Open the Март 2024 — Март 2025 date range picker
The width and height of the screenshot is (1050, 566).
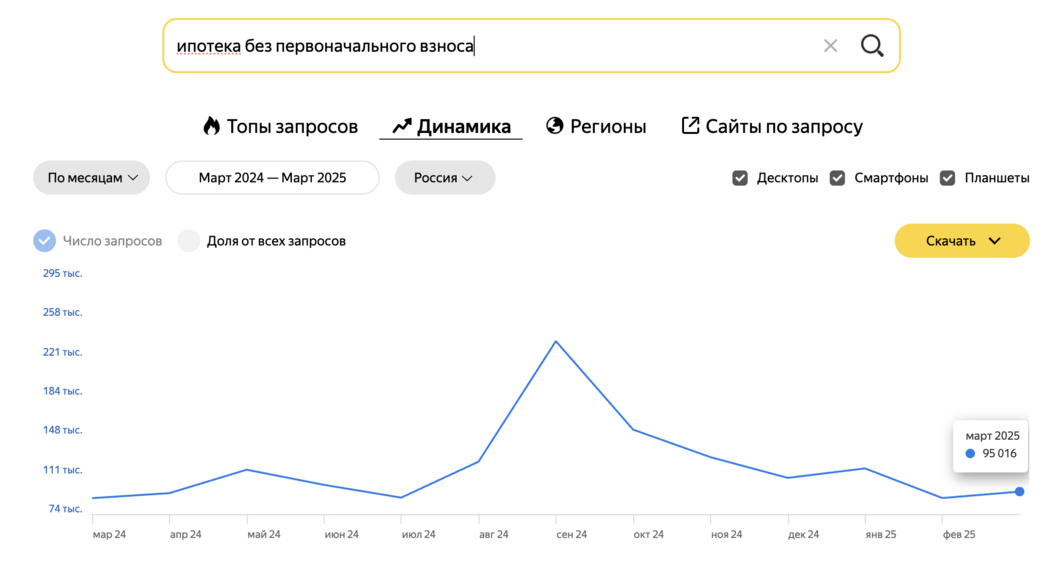click(x=273, y=178)
